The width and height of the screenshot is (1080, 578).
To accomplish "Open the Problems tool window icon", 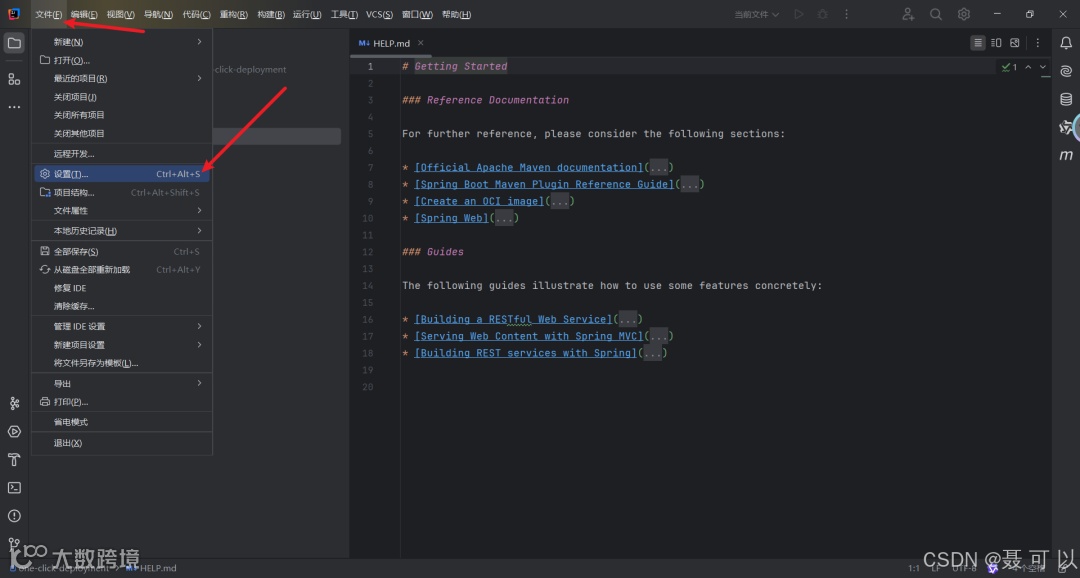I will 14,516.
